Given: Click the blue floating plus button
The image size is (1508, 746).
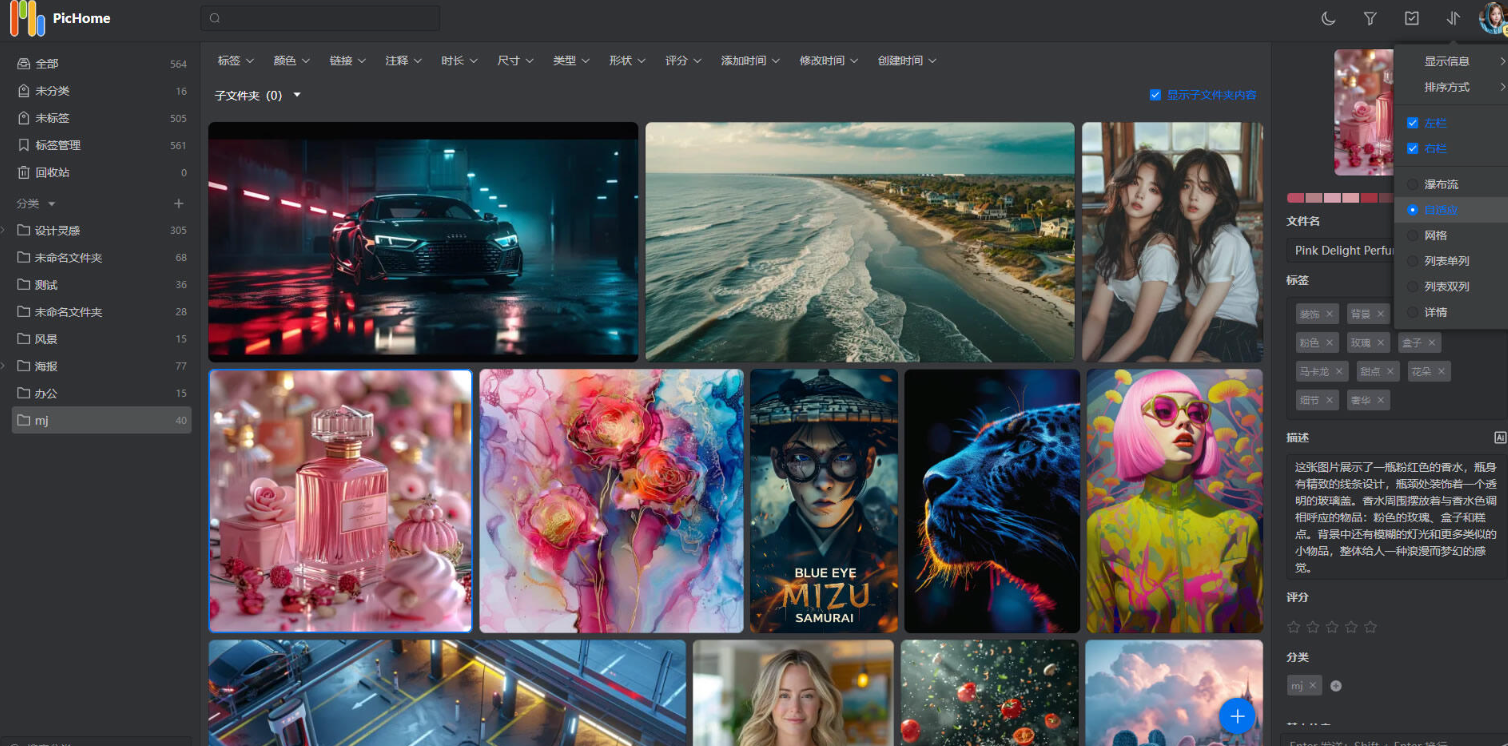Looking at the screenshot, I should (x=1237, y=716).
